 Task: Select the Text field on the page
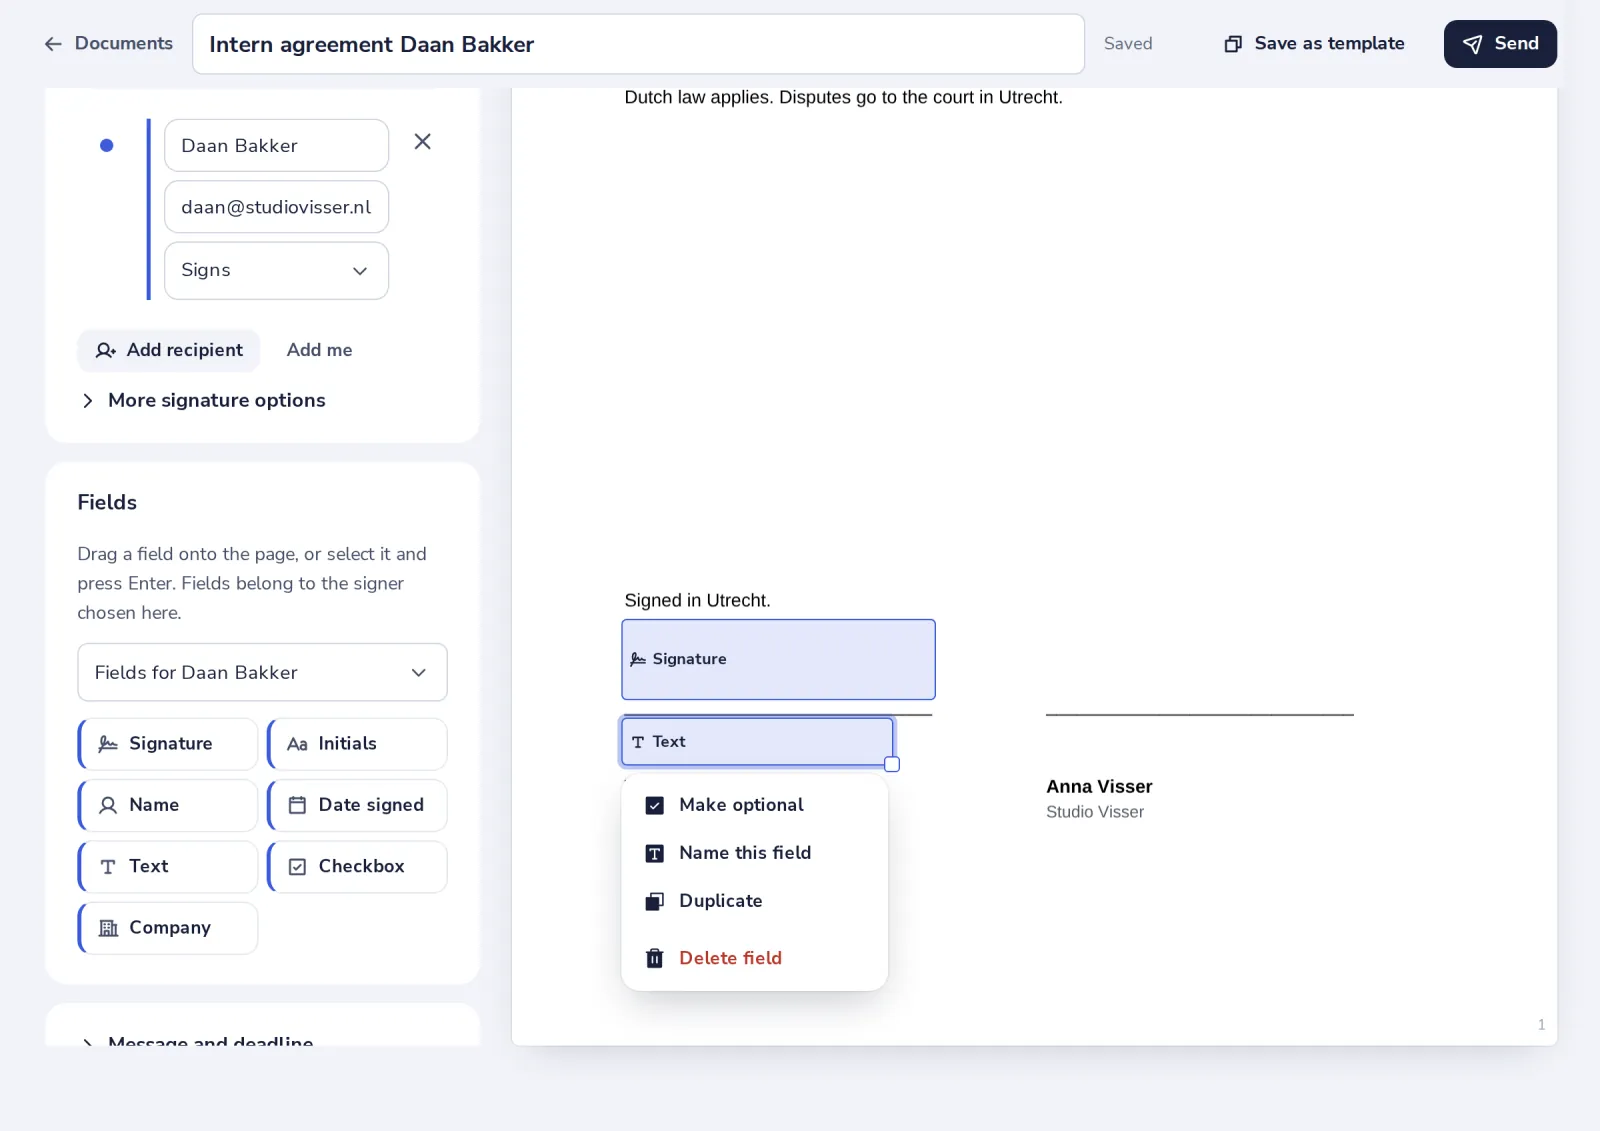click(757, 741)
